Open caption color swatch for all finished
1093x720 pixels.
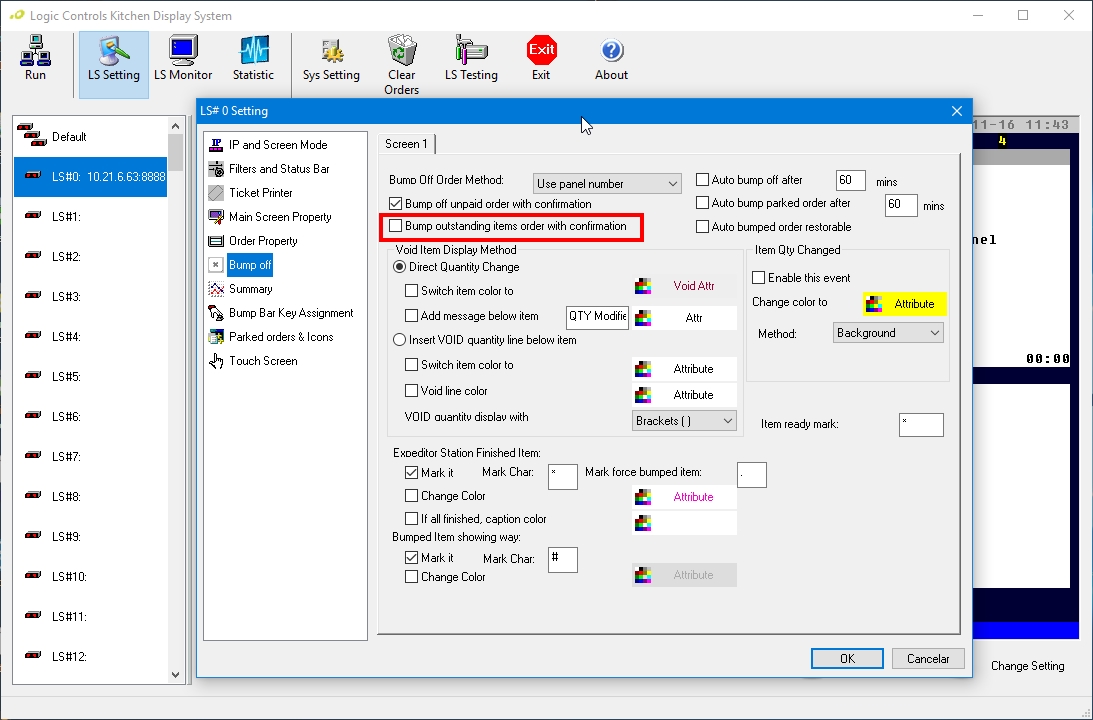684,523
